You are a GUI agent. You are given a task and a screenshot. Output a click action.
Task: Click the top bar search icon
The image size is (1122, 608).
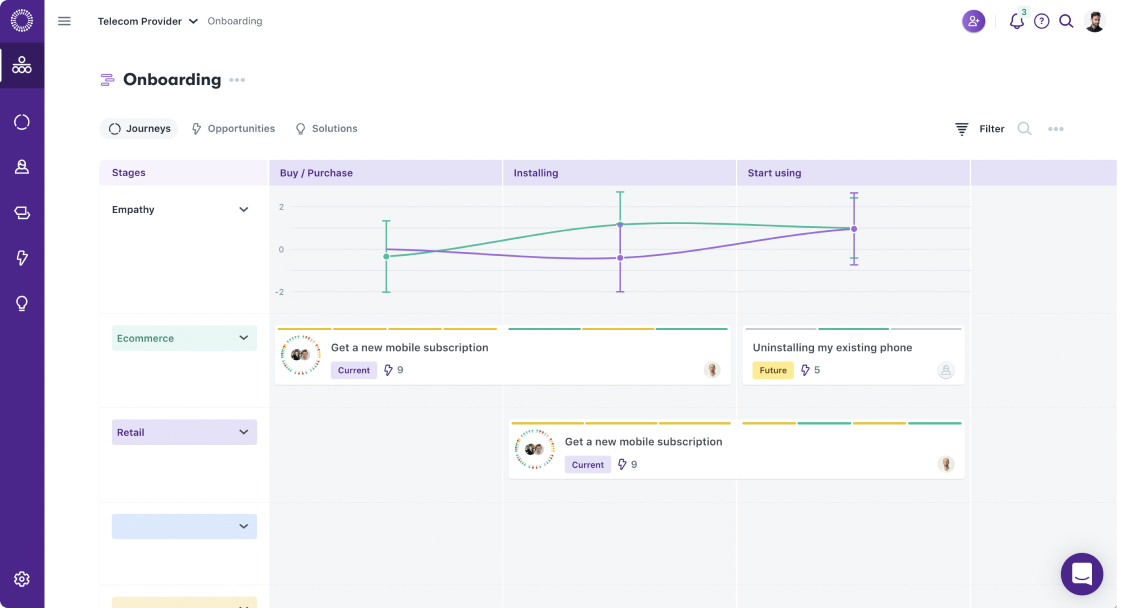[1066, 21]
